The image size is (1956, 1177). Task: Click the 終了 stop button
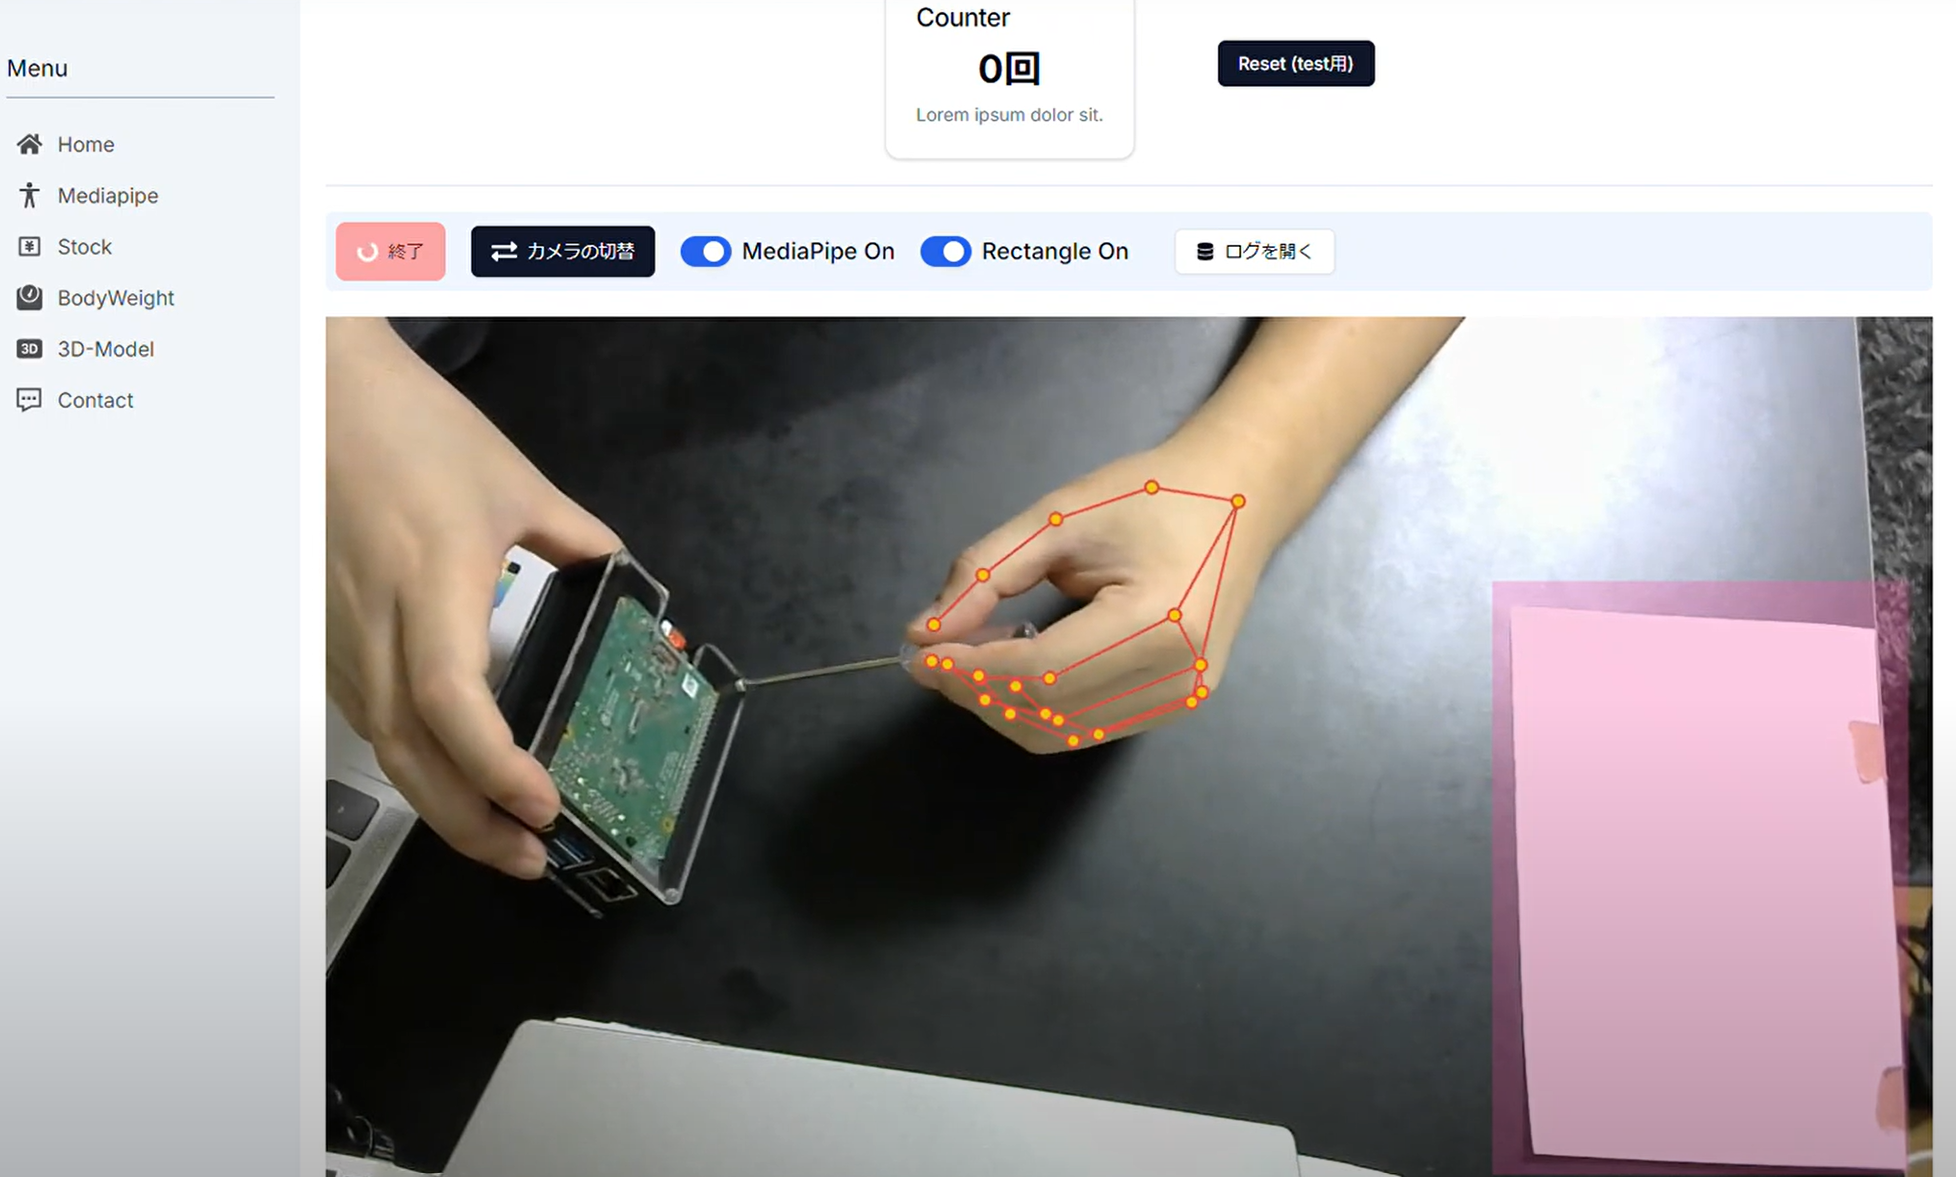393,250
